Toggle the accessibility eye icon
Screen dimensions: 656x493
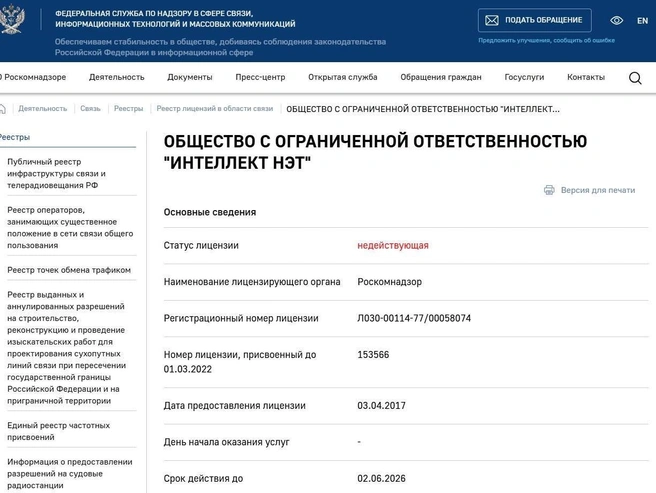[616, 20]
